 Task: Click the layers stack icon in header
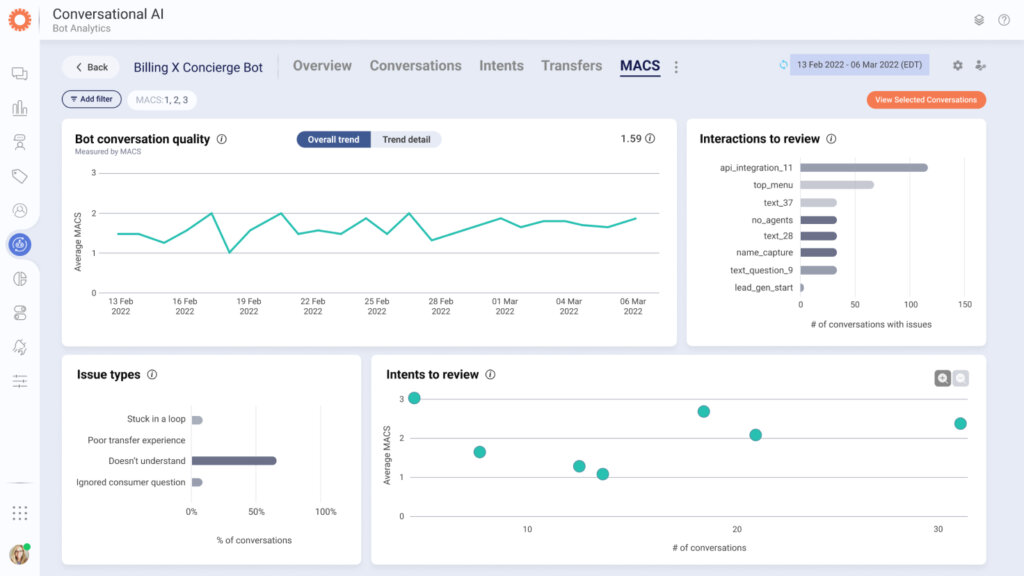[979, 20]
